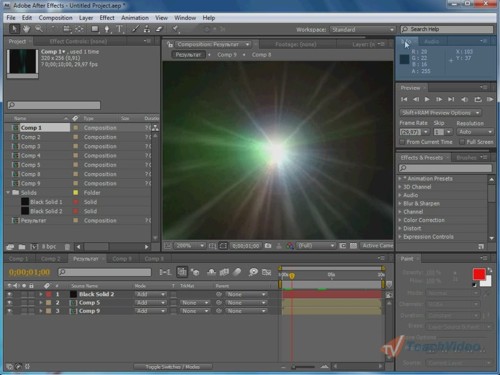The width and height of the screenshot is (500, 375).
Task: Jump to first frame in Preview
Action: (404, 99)
